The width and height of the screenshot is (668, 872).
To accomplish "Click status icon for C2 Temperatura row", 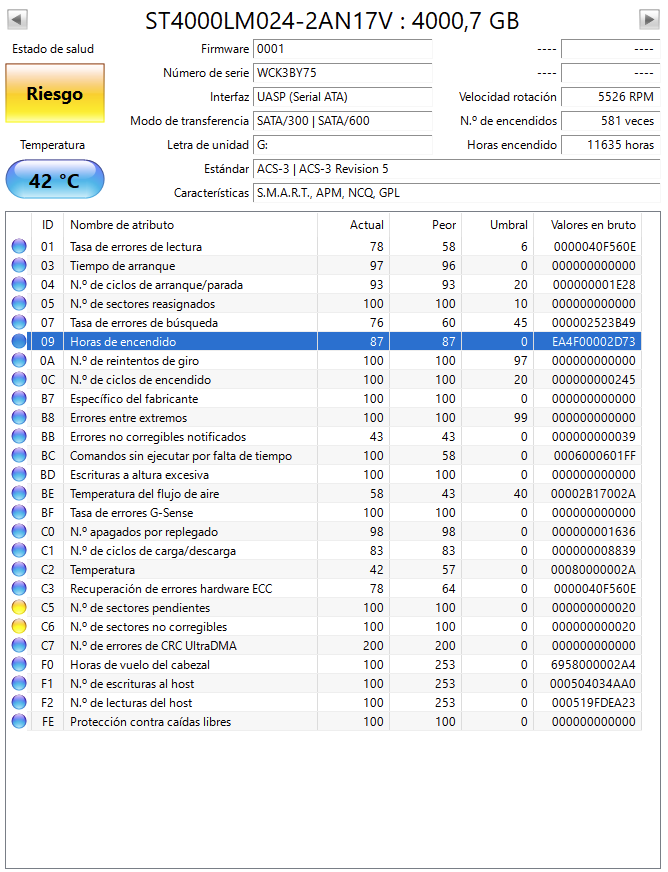I will (x=19, y=569).
